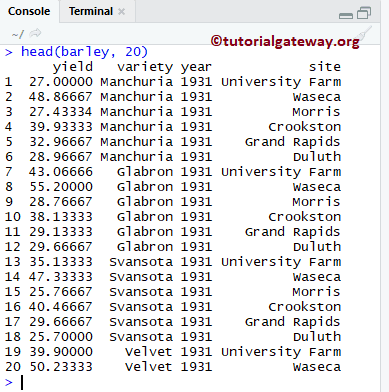Click yield value 47.33333

coord(61,277)
